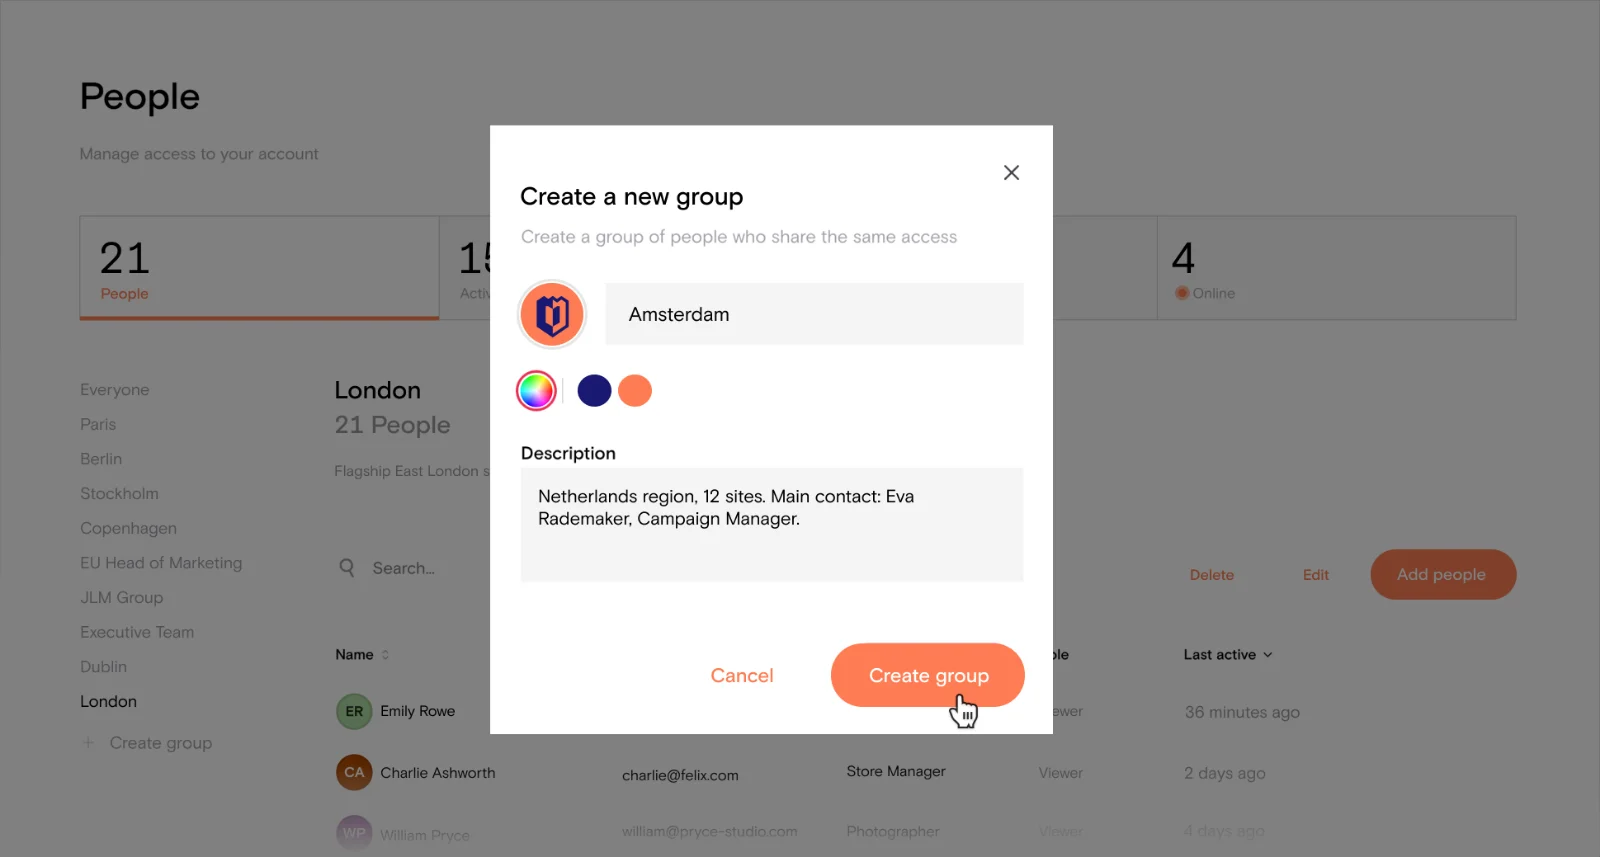Select the 21 People stats tab
This screenshot has height=857, width=1600.
pyautogui.click(x=259, y=268)
